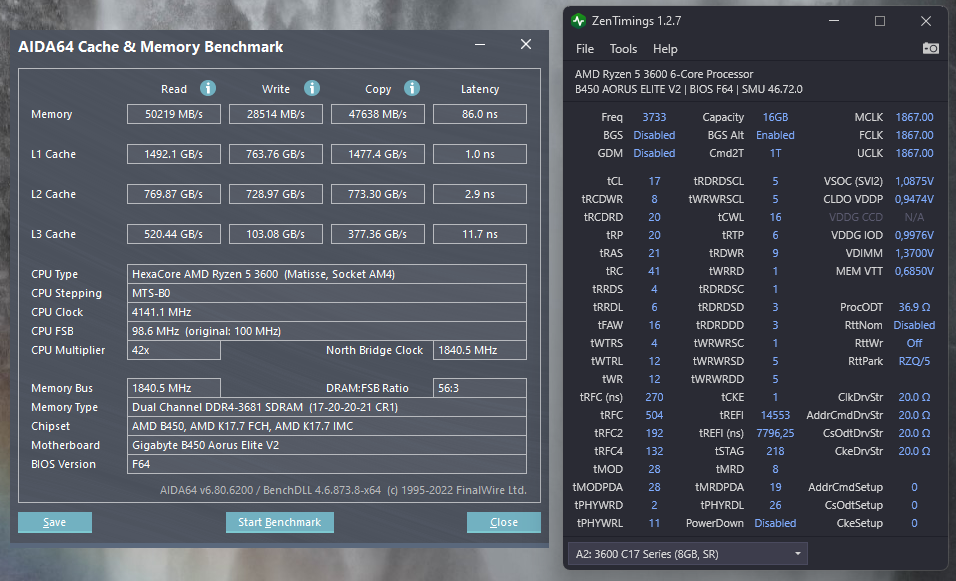Click the CPU Clock field 4141.1 MHz
Image resolution: width=956 pixels, height=581 pixels.
click(327, 312)
